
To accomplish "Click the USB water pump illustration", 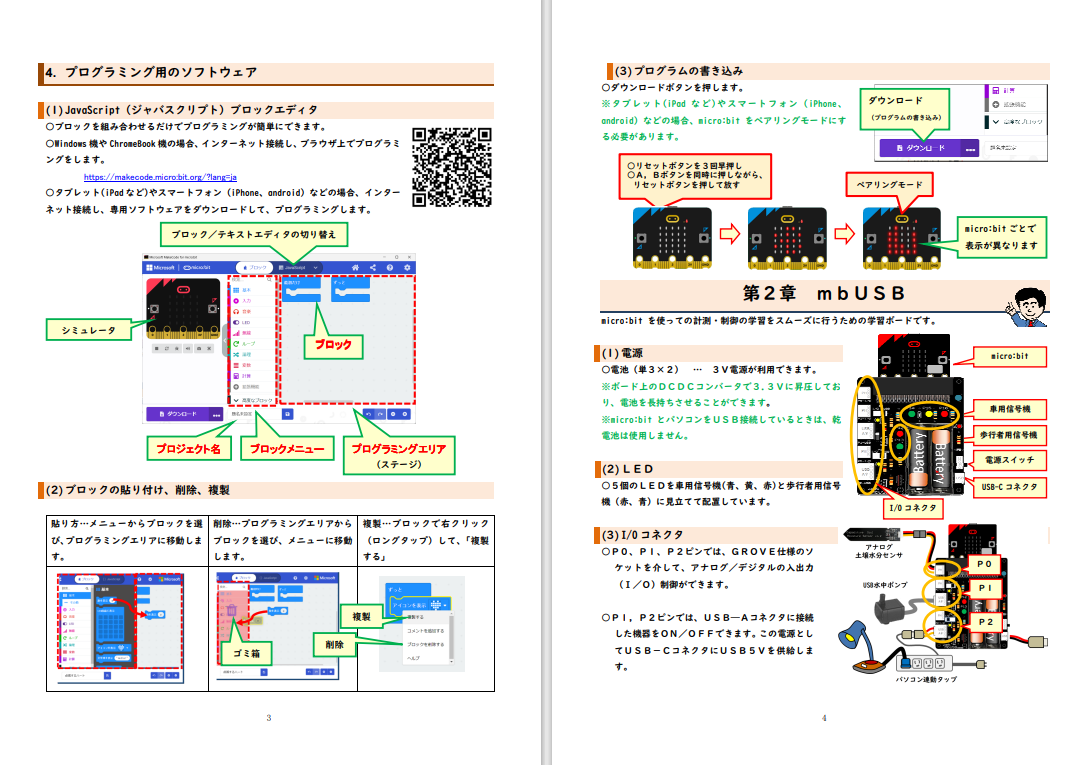I will point(889,609).
